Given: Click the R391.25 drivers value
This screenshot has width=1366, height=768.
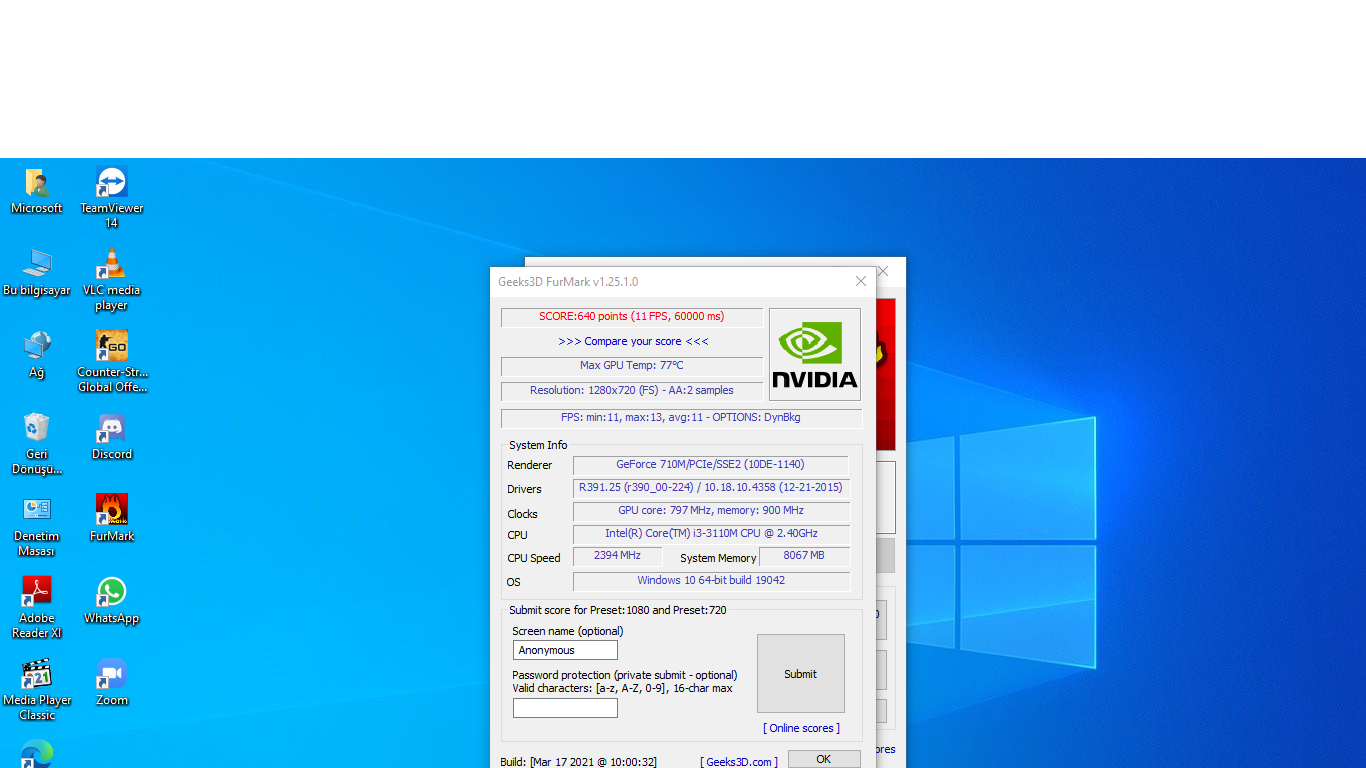Looking at the screenshot, I should pyautogui.click(x=711, y=488).
